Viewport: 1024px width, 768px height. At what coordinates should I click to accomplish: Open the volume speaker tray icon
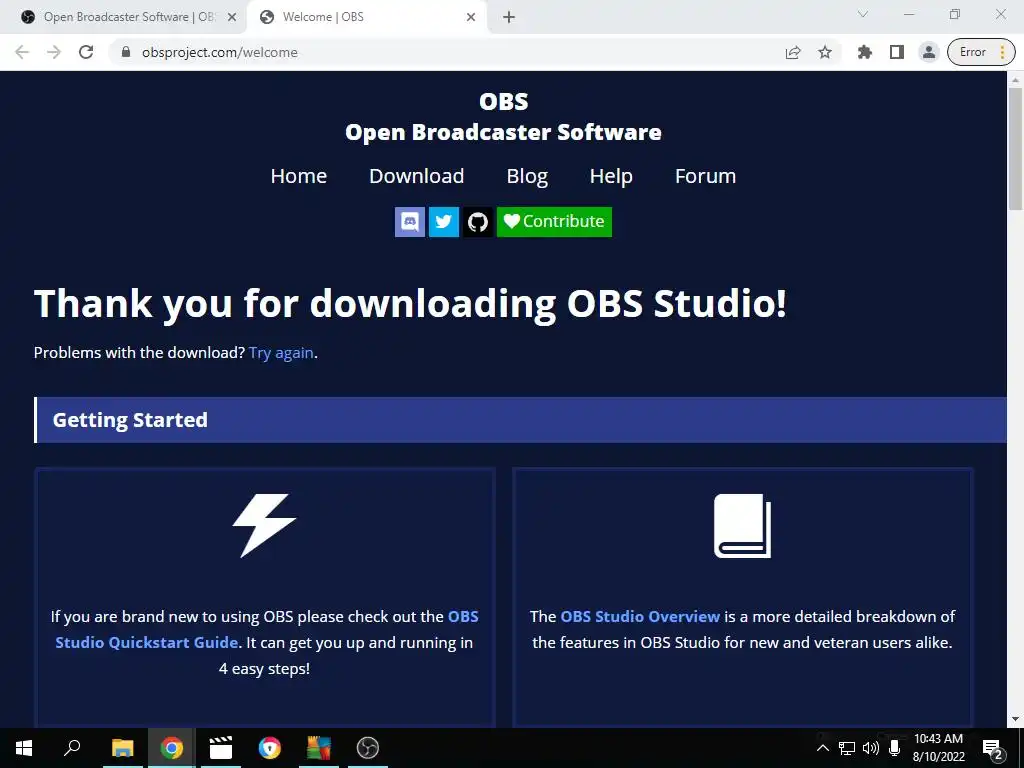(x=871, y=748)
